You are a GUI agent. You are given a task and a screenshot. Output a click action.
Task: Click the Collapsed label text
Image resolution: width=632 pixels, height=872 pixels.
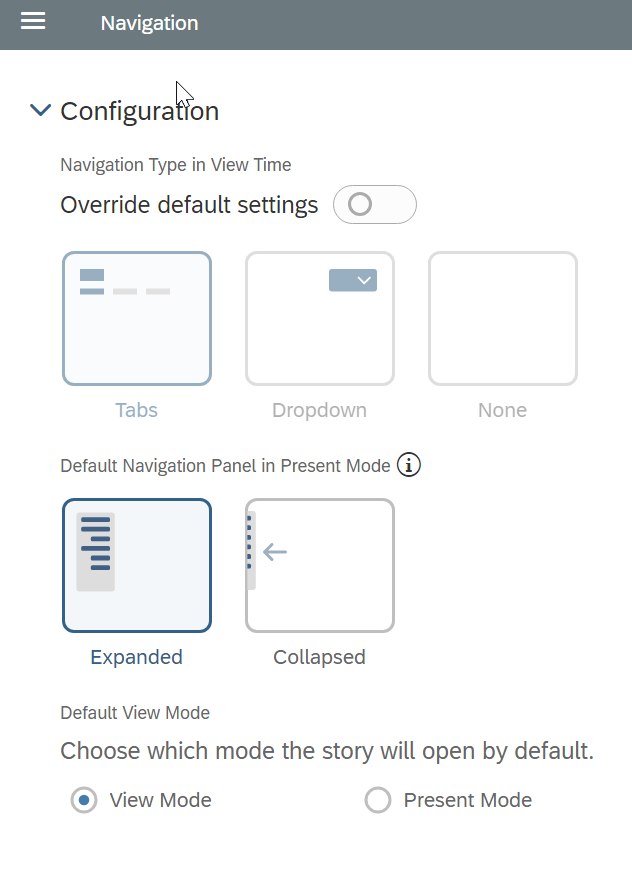pyautogui.click(x=320, y=657)
